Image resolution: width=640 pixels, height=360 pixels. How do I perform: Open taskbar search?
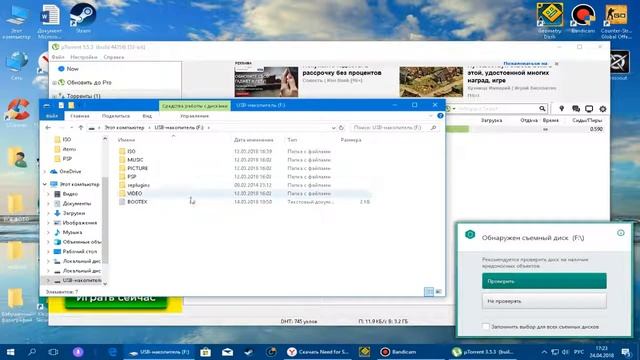(32, 352)
